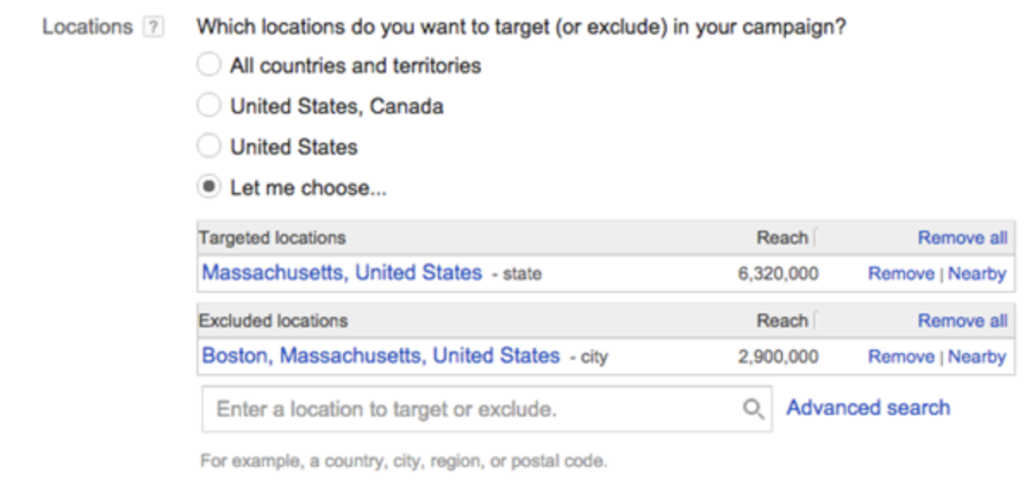This screenshot has height=496, width=1024.
Task: Show Nearby locations for Massachusetts
Action: coord(977,274)
